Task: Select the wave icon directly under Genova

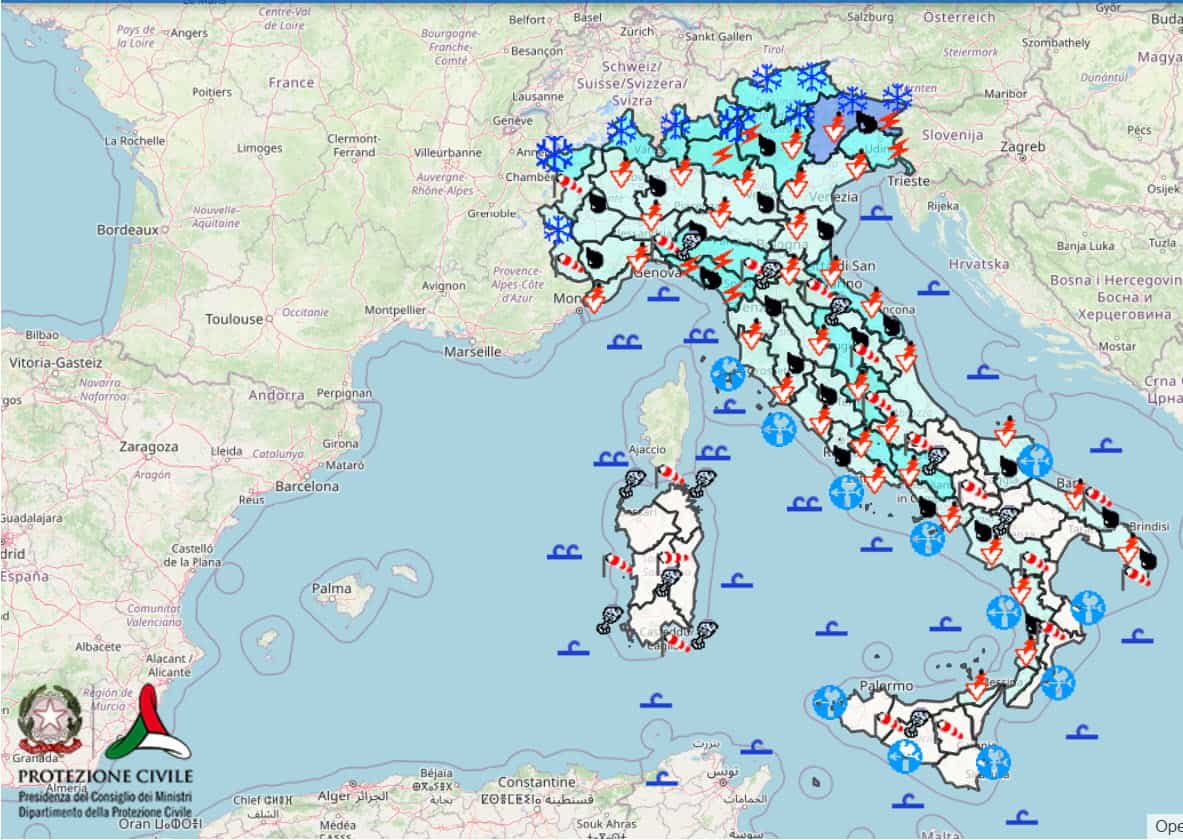Action: pyautogui.click(x=663, y=294)
